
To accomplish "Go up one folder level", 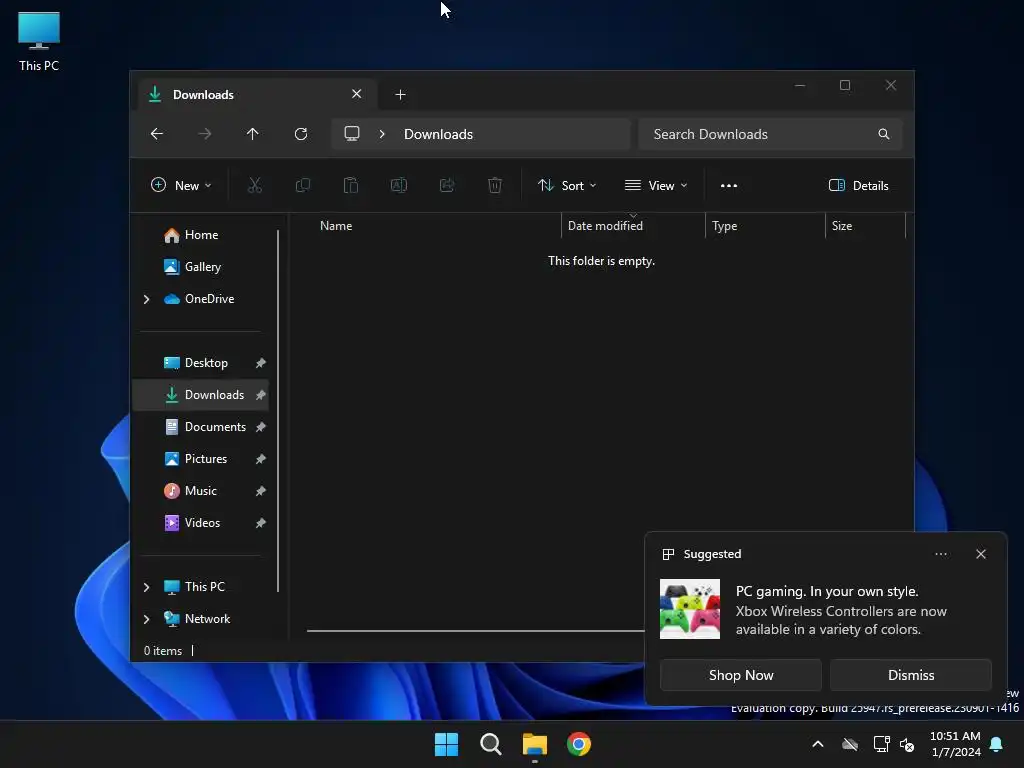I will 253,134.
